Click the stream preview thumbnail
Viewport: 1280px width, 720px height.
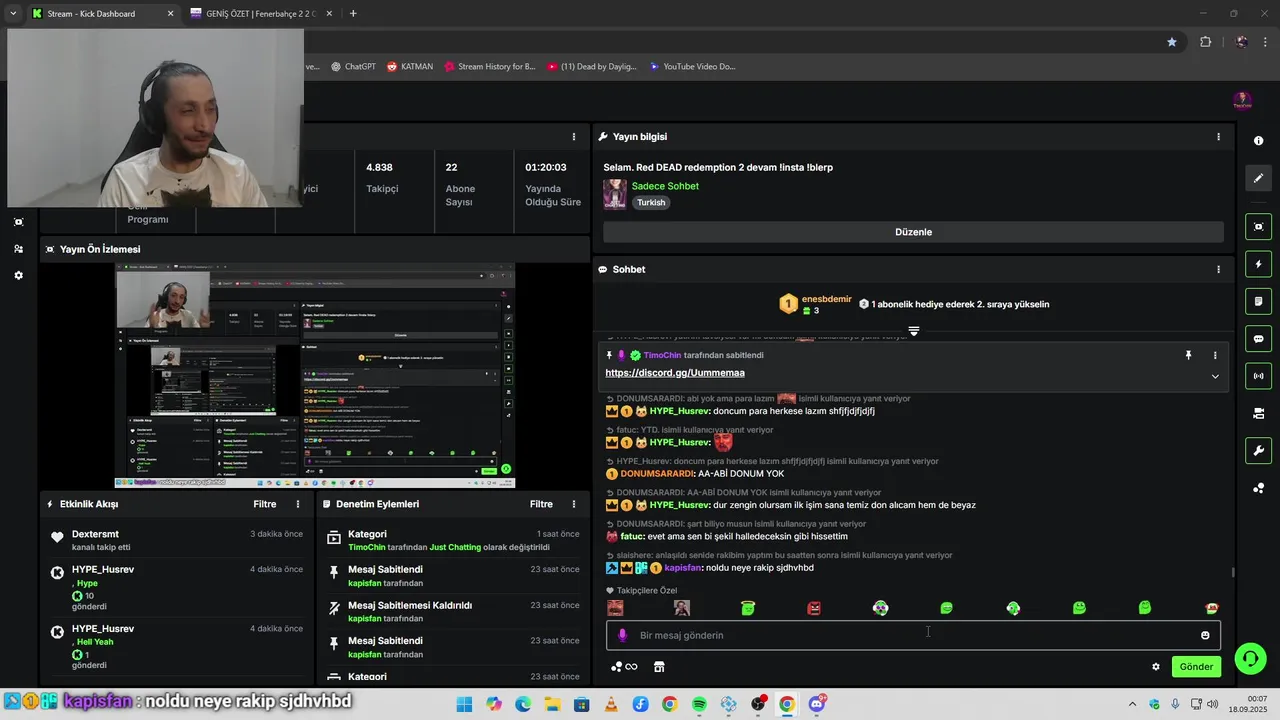(x=315, y=375)
